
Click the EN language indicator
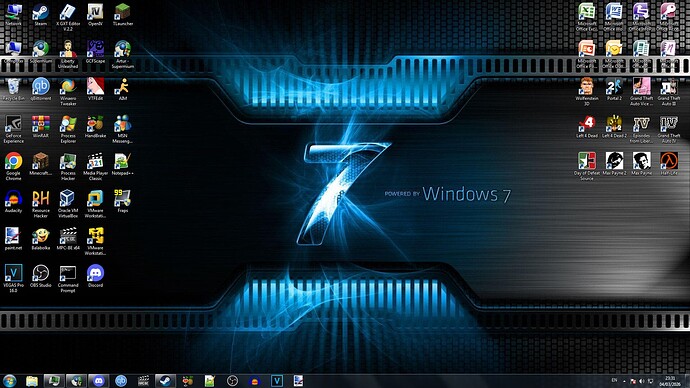click(x=614, y=381)
